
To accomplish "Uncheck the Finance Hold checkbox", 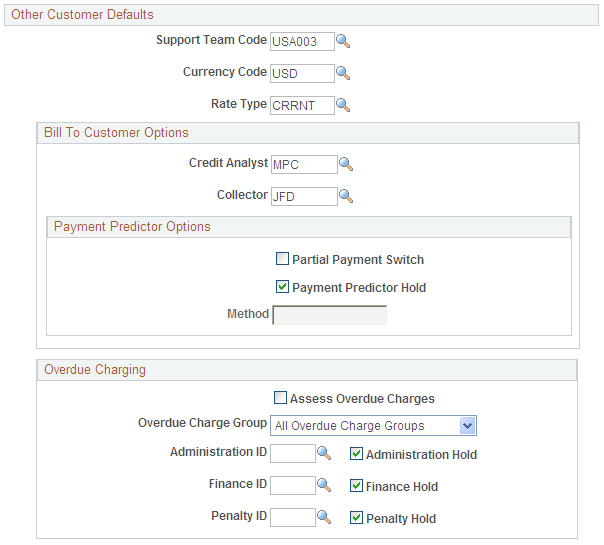I will [x=356, y=486].
